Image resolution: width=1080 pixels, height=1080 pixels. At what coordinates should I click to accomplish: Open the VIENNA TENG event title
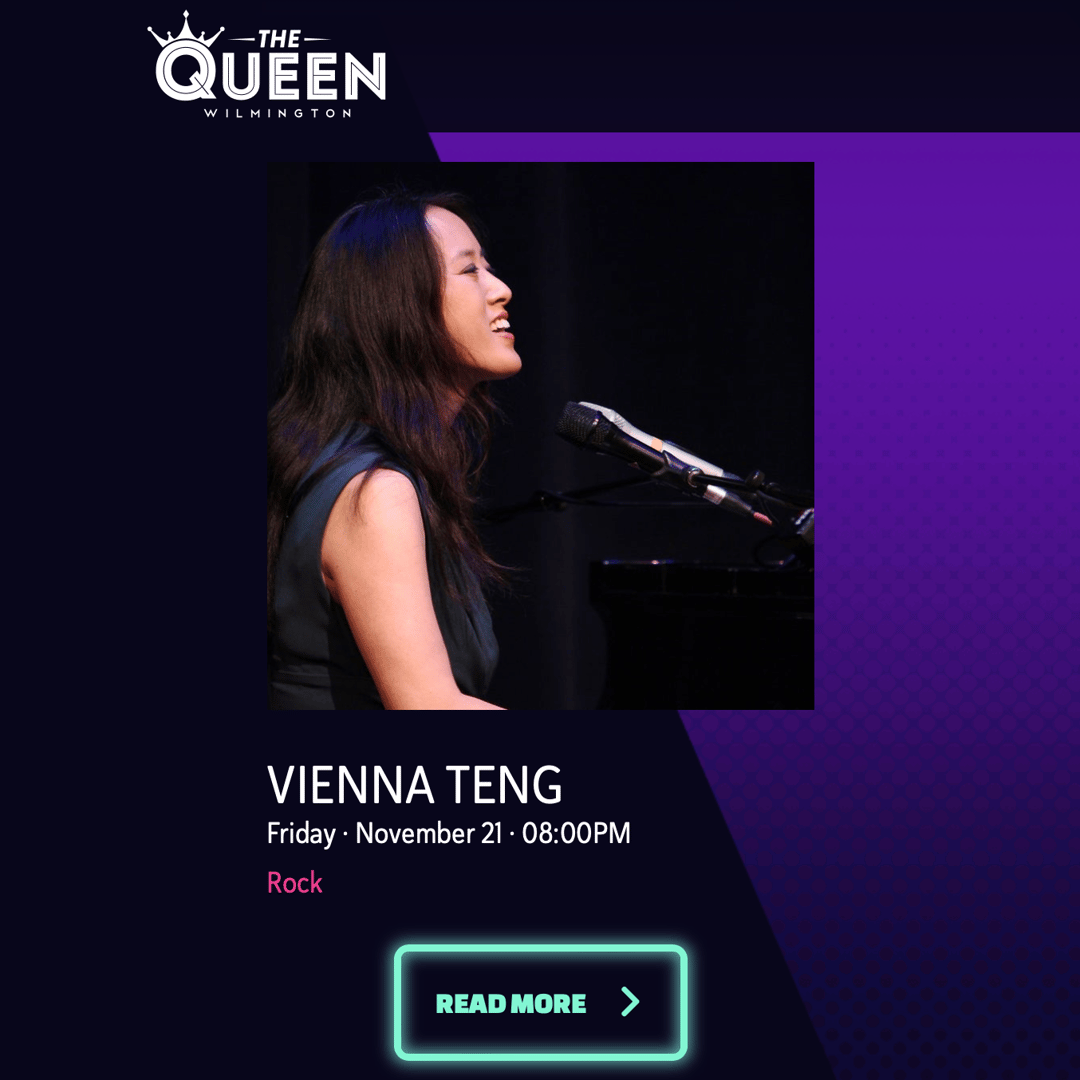coord(415,785)
